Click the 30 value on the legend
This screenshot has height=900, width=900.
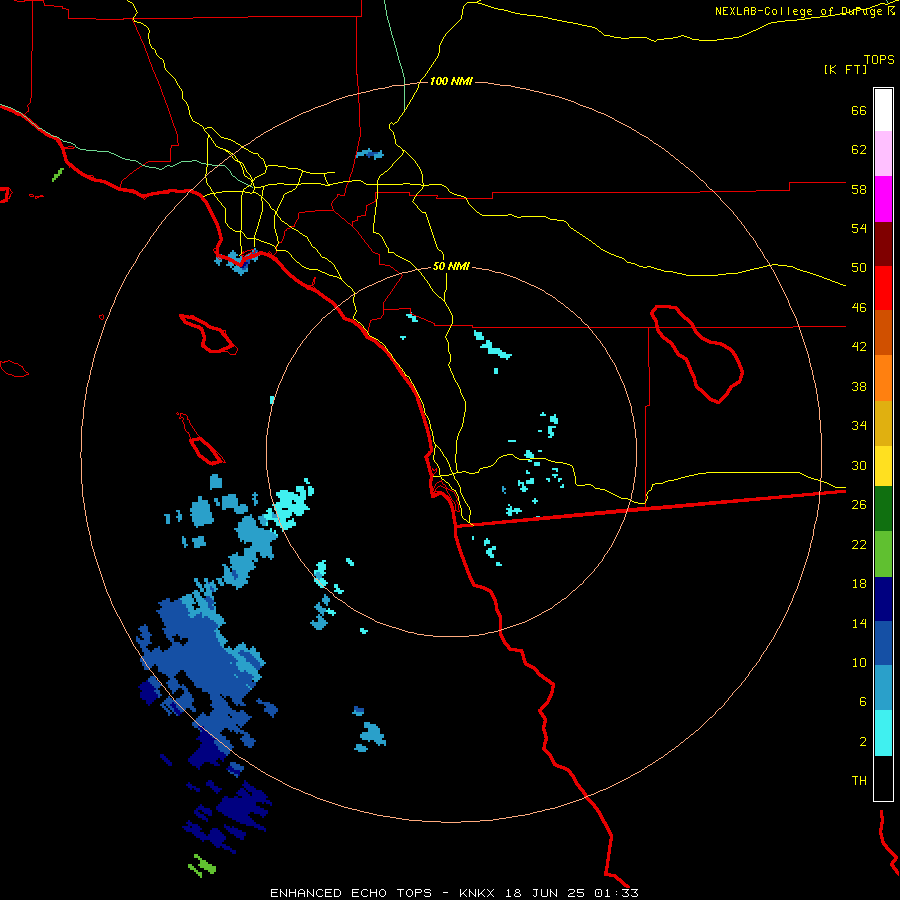pyautogui.click(x=859, y=465)
